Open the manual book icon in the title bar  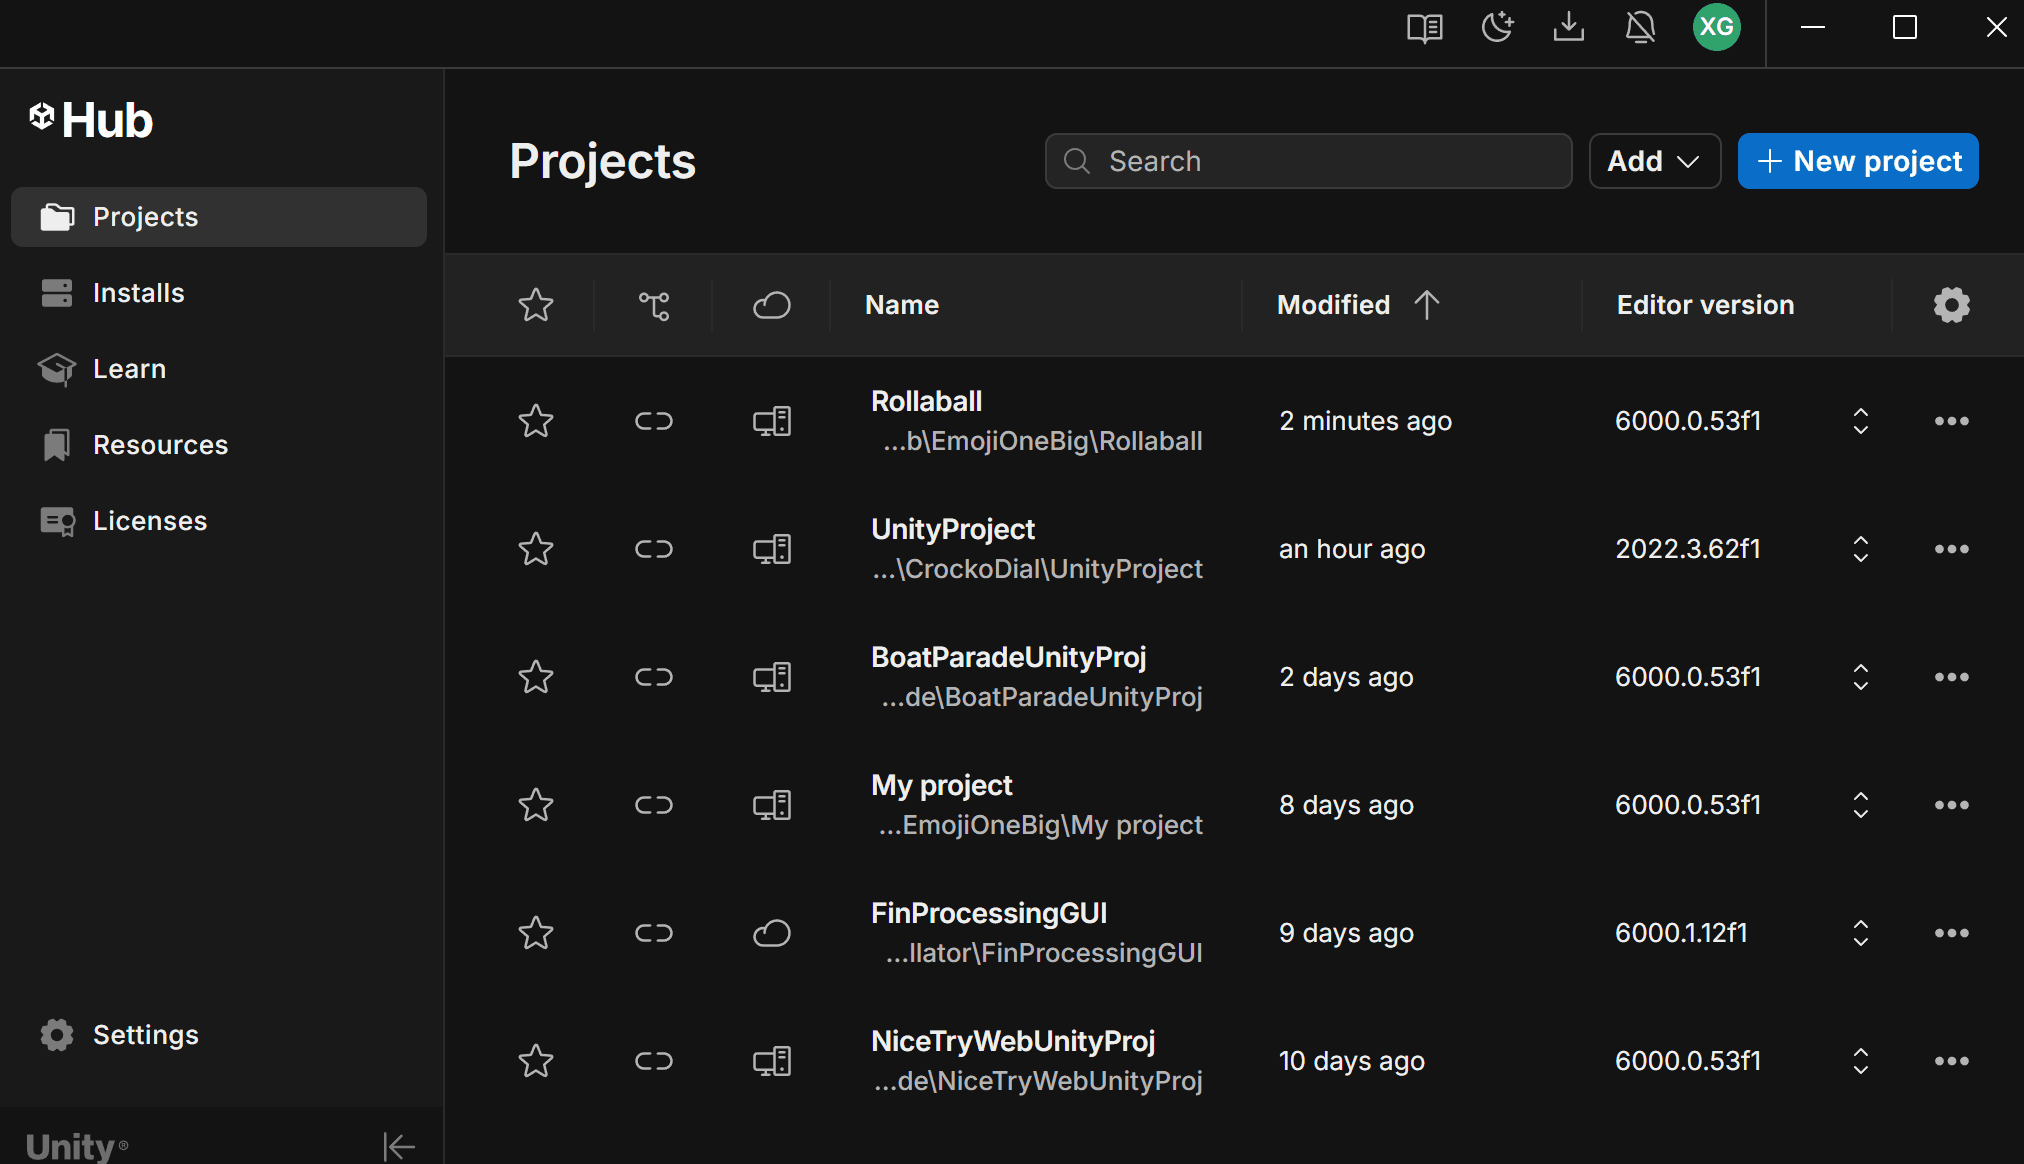pyautogui.click(x=1424, y=28)
